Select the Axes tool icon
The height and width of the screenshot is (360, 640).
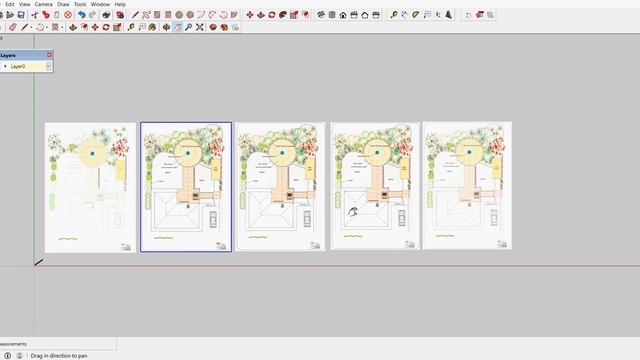point(438,15)
